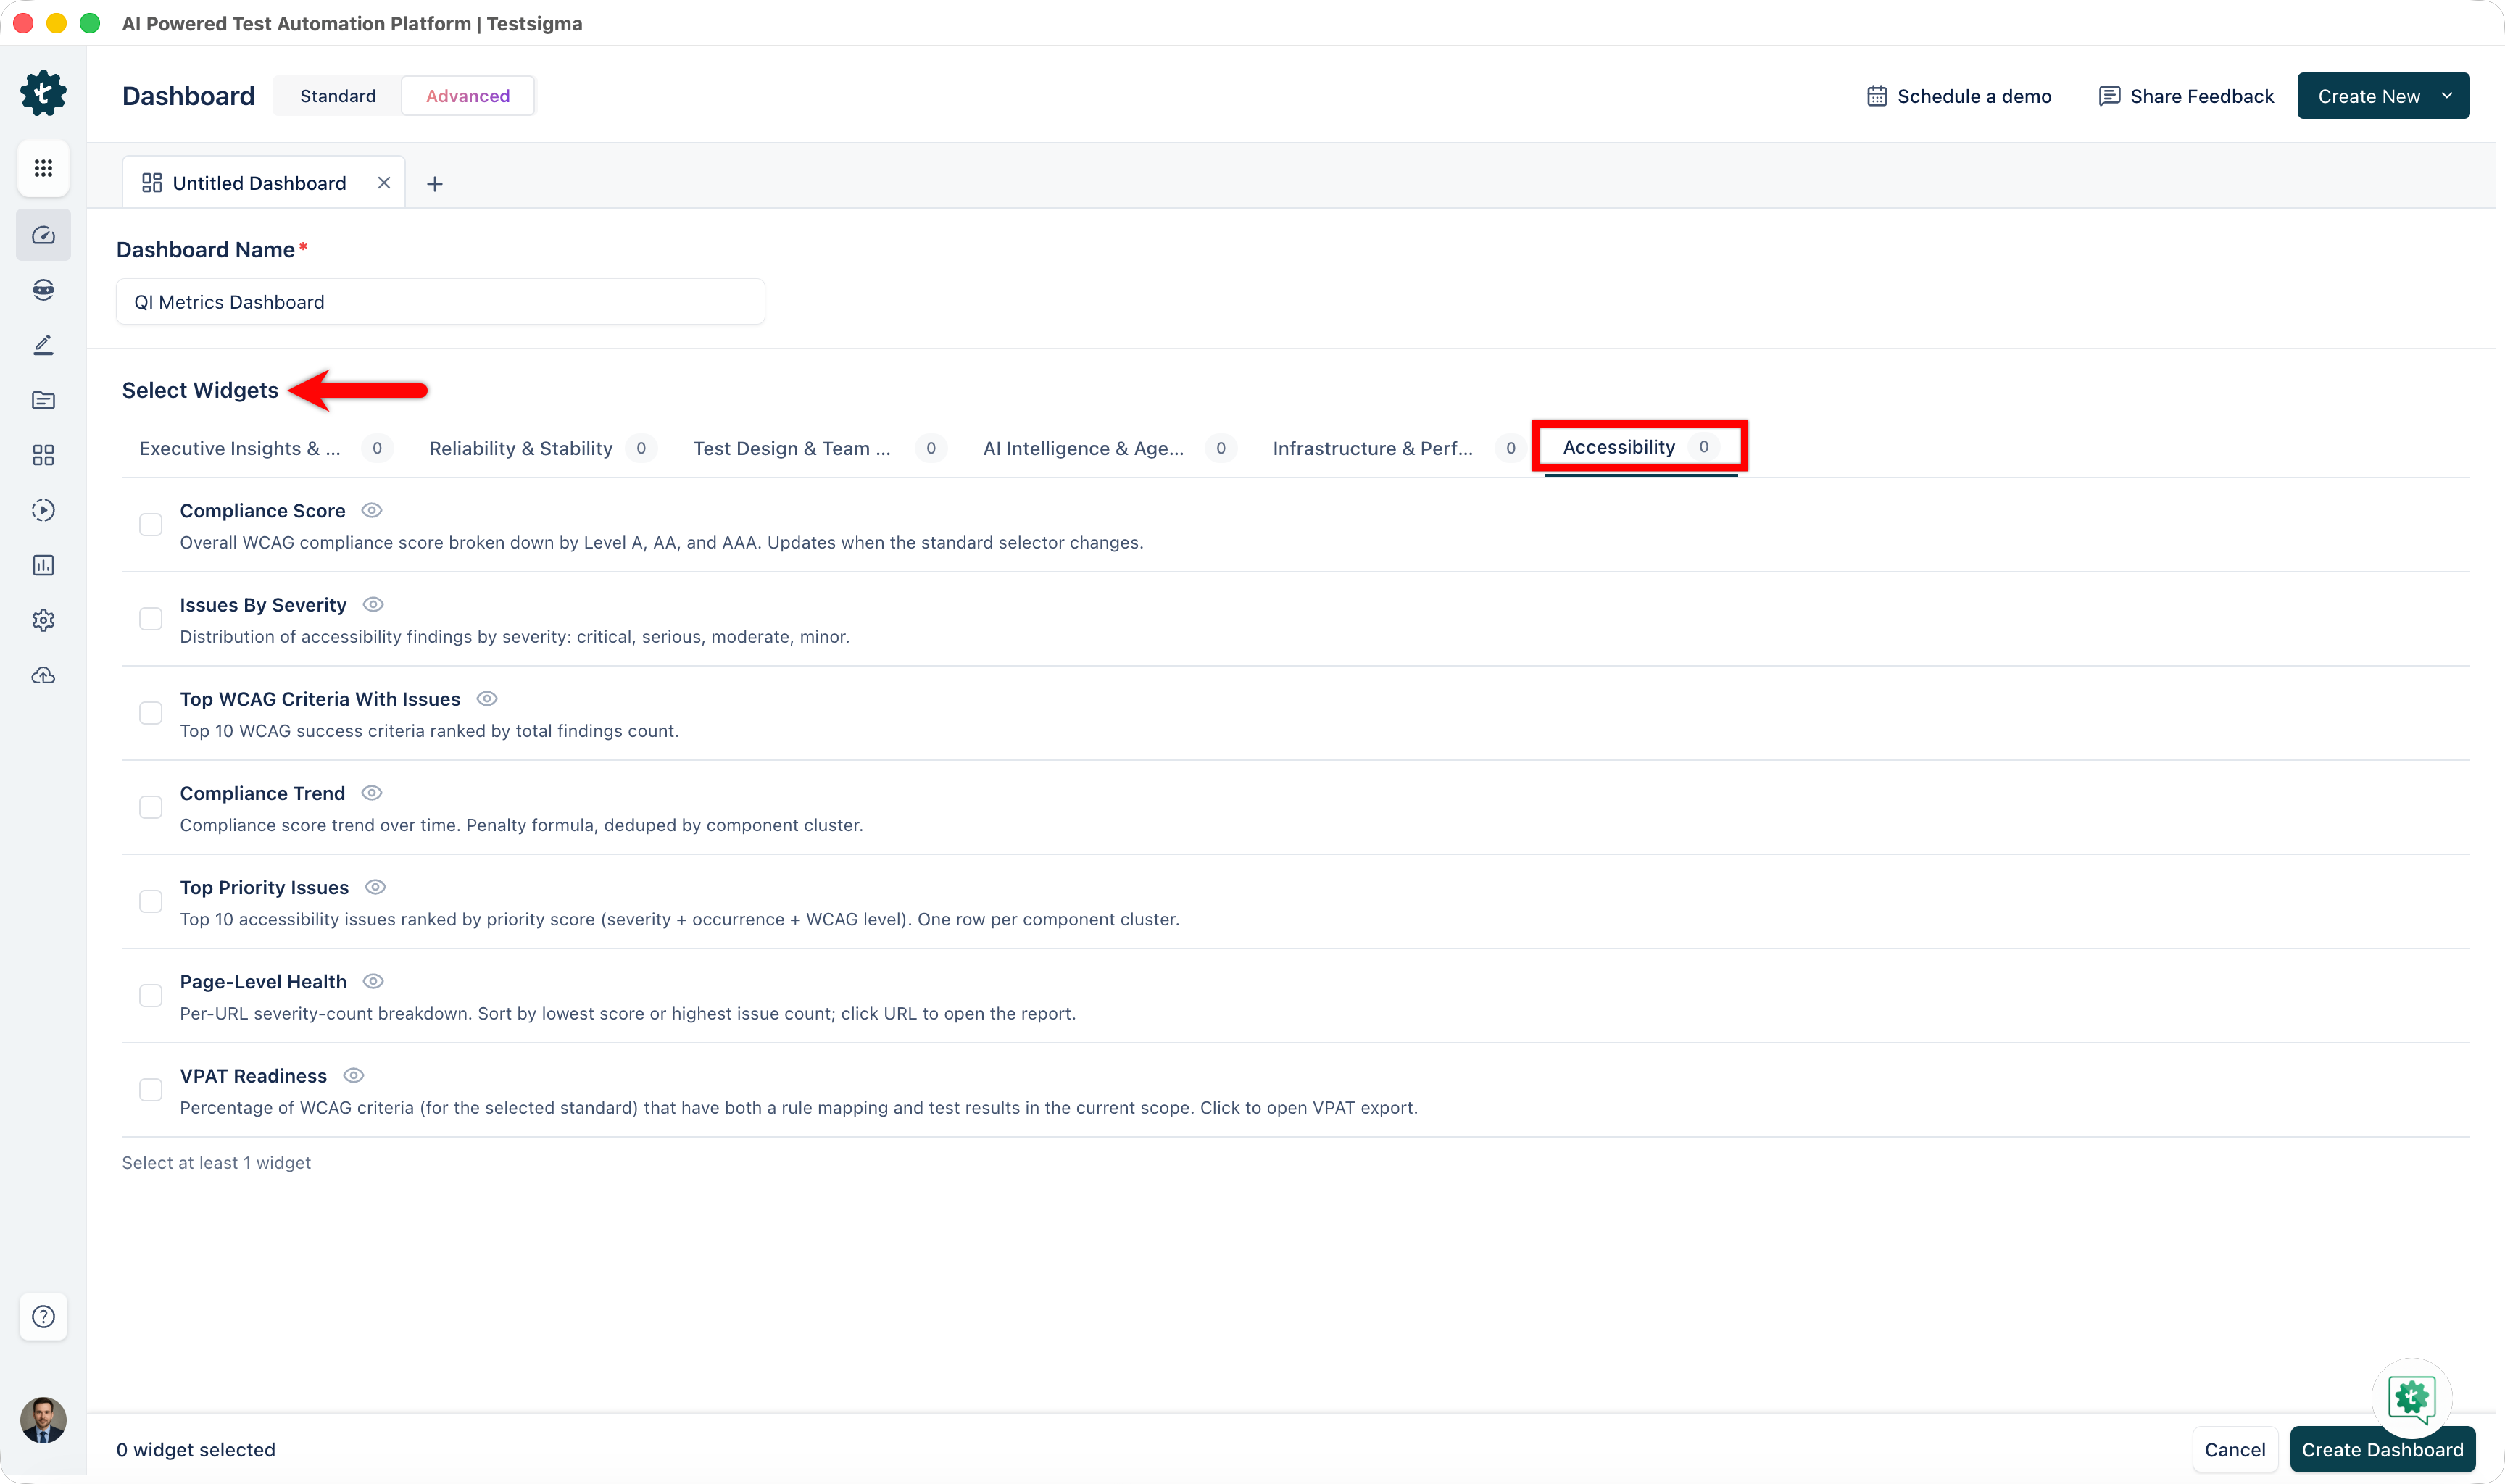
Task: Open the dashboard gauge sidebar icon
Action: (43, 235)
